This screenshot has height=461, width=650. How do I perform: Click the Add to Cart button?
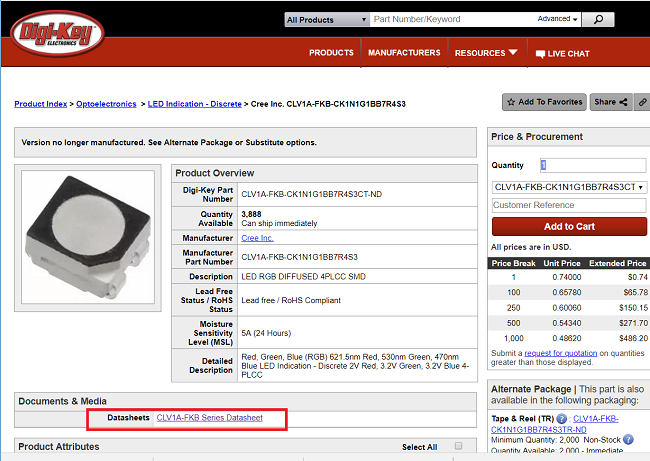tap(569, 226)
